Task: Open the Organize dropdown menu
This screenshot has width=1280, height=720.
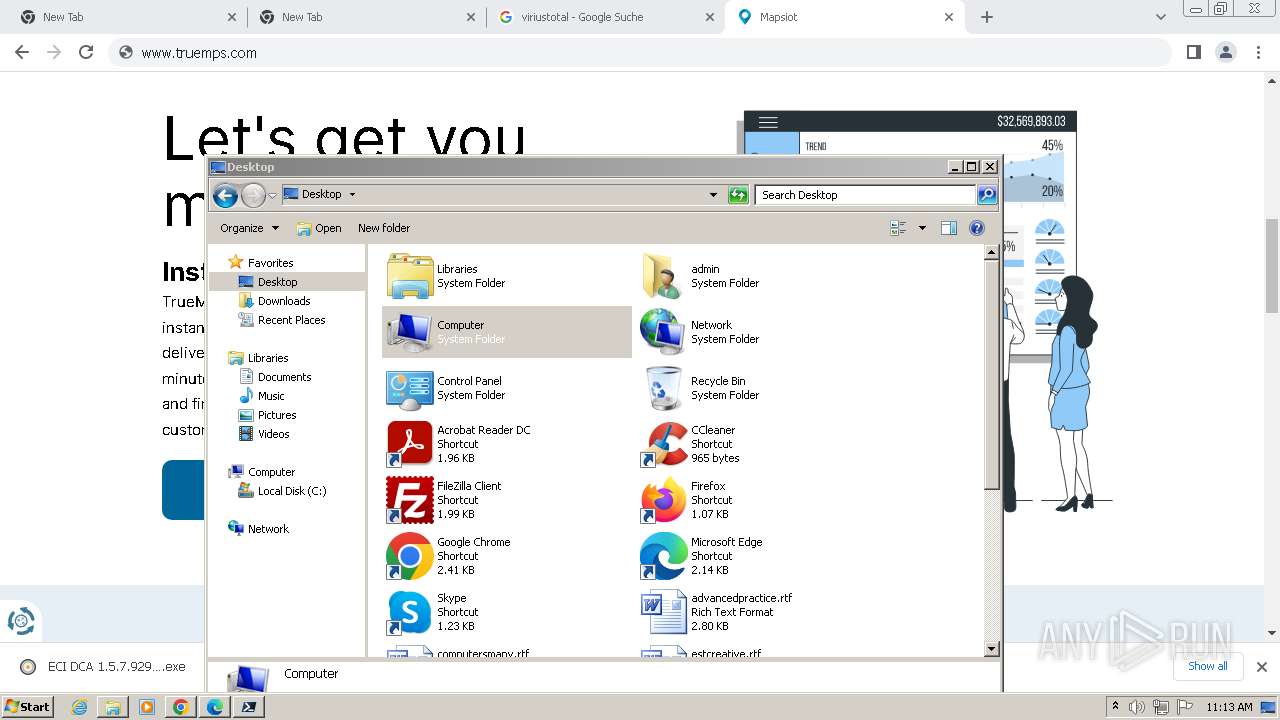Action: [x=249, y=228]
